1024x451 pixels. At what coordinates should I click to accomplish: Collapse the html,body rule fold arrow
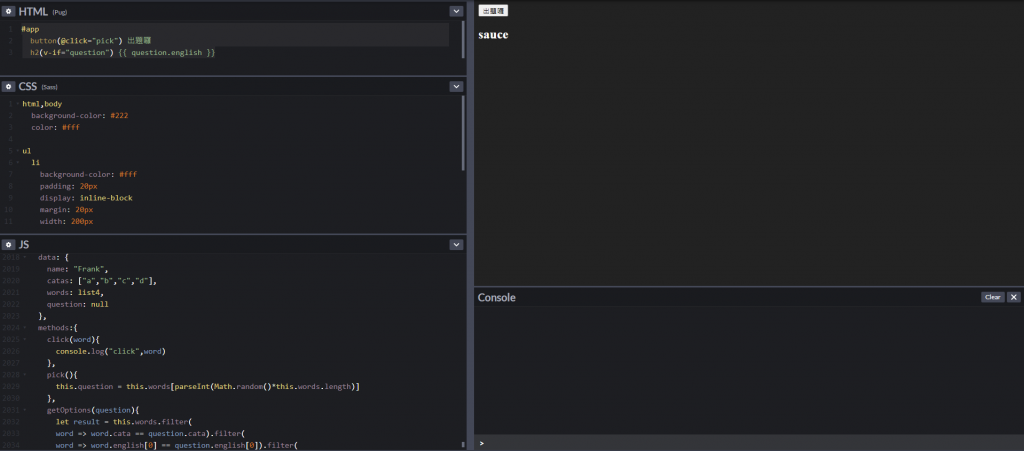coord(18,104)
